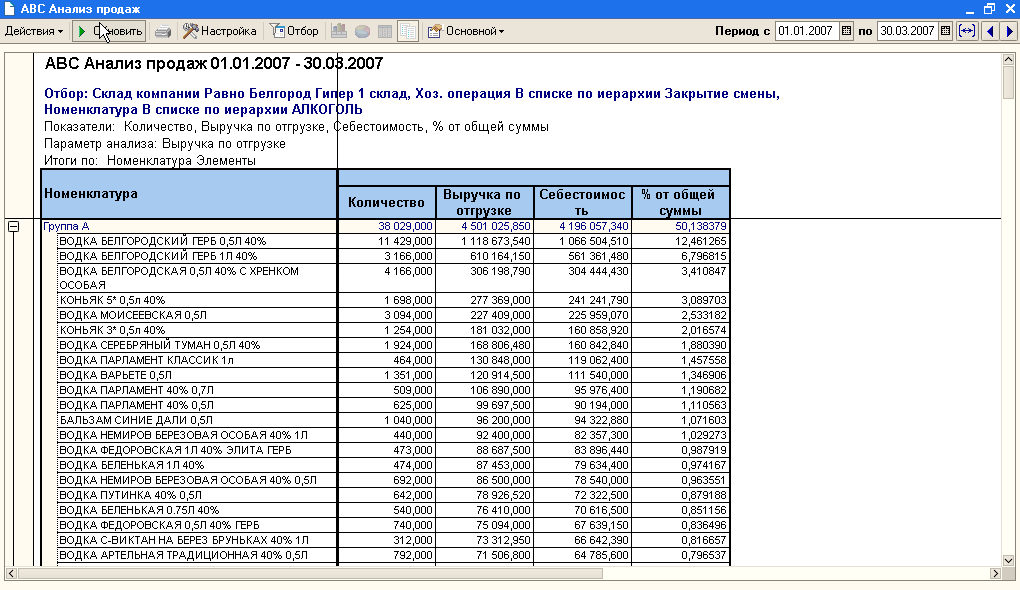This screenshot has height=590, width=1020.
Task: Click the Себестоимость column header
Action: (x=582, y=202)
